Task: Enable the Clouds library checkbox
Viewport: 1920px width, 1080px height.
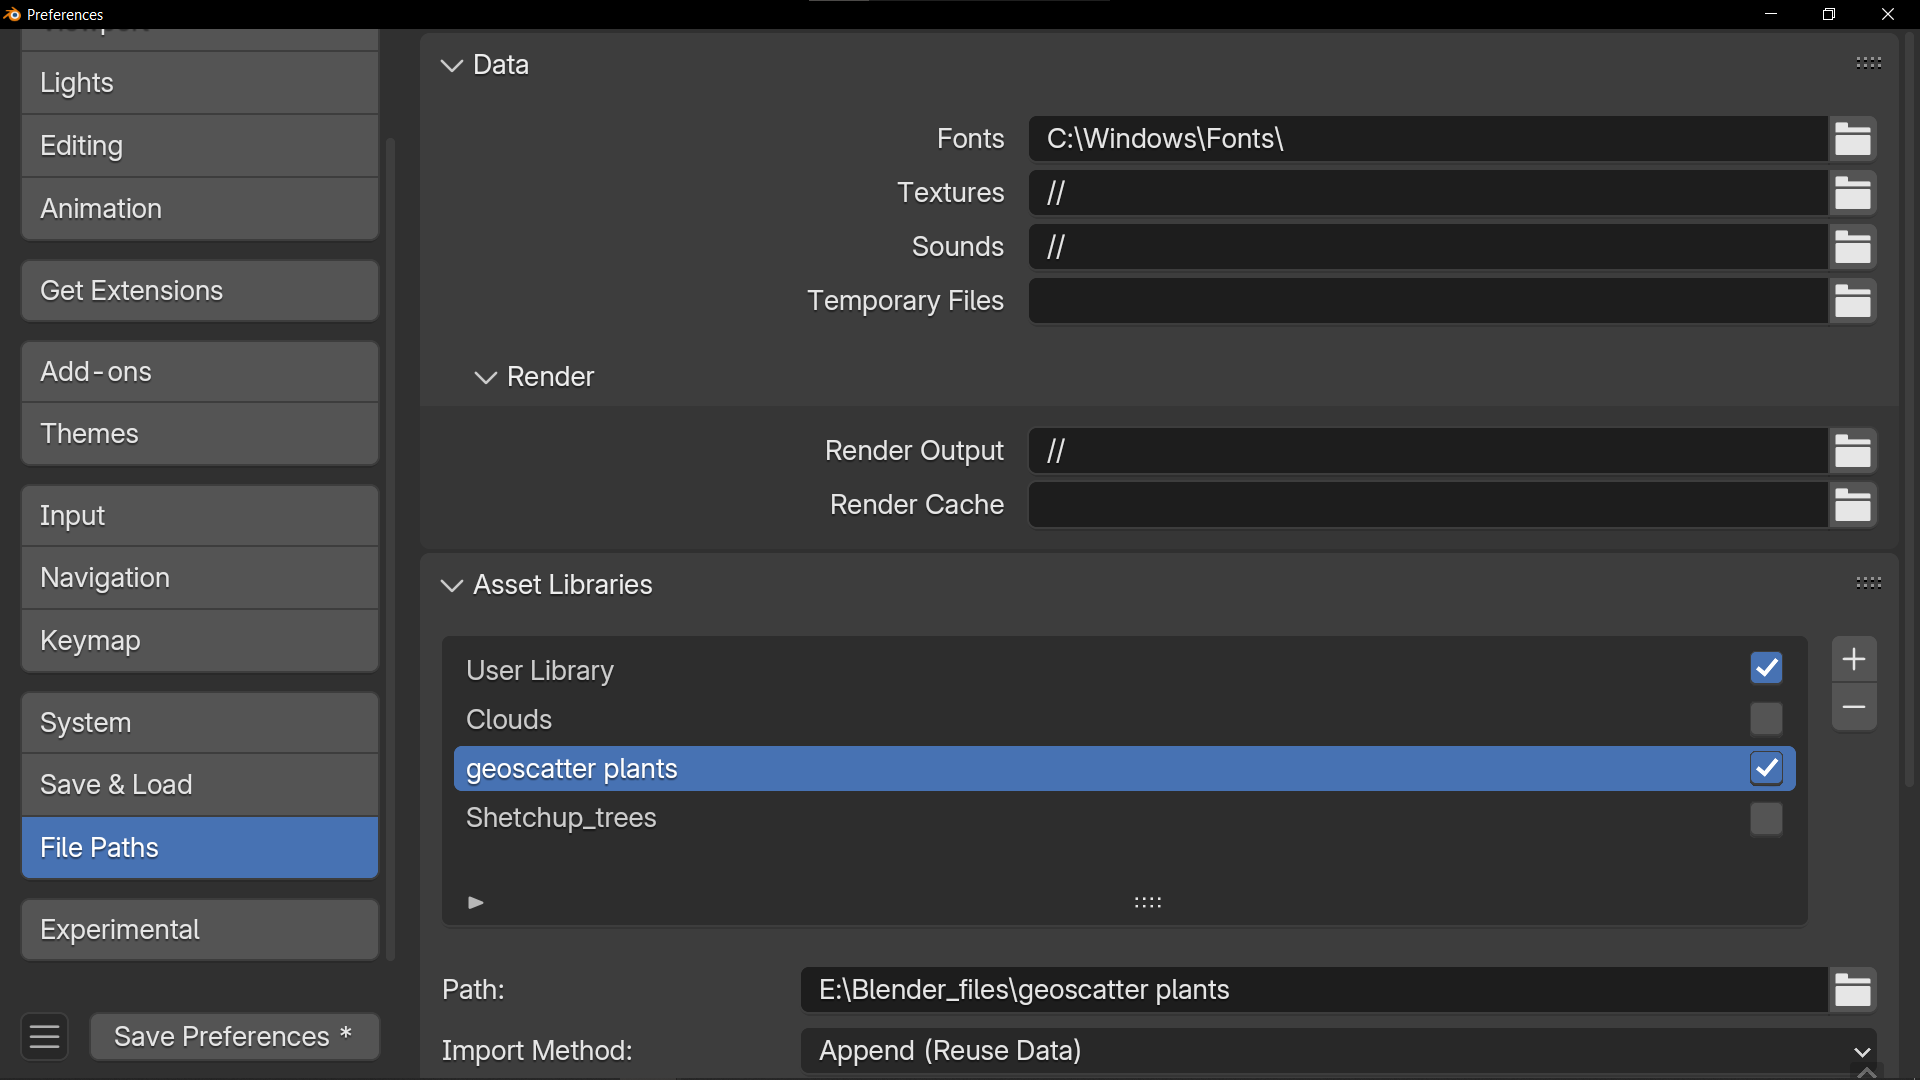Action: tap(1767, 719)
